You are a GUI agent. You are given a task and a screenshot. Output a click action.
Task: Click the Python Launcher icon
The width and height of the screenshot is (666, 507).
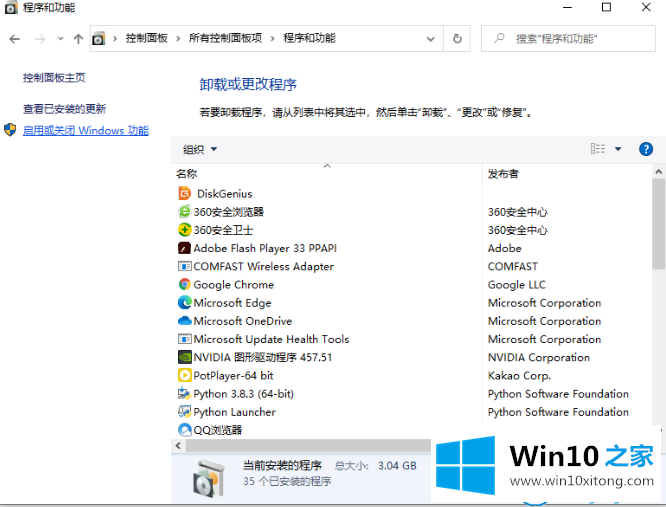[x=184, y=411]
